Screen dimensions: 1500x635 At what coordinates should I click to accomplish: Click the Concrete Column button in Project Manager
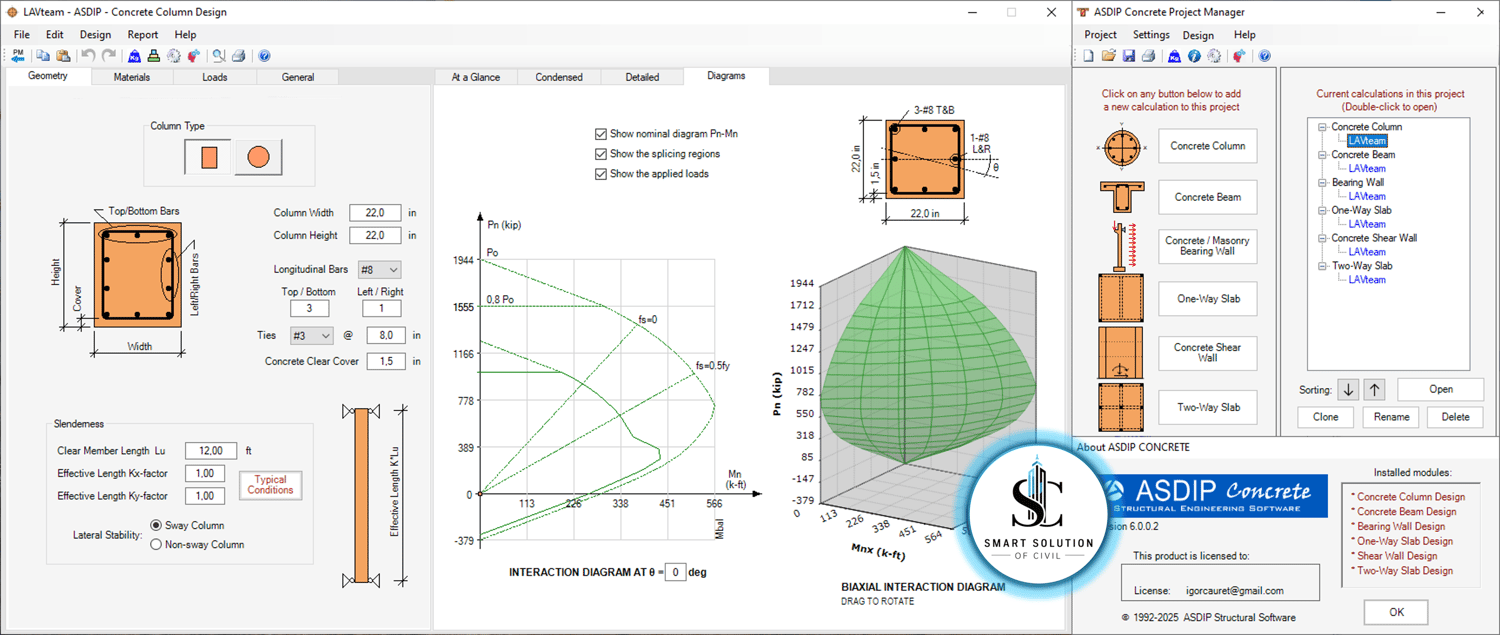click(x=1208, y=146)
